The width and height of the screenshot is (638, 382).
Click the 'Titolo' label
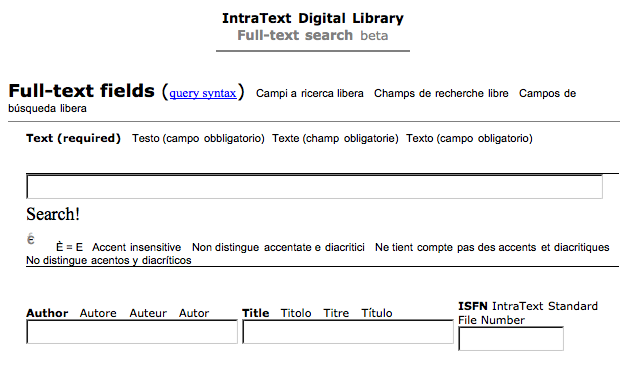296,313
